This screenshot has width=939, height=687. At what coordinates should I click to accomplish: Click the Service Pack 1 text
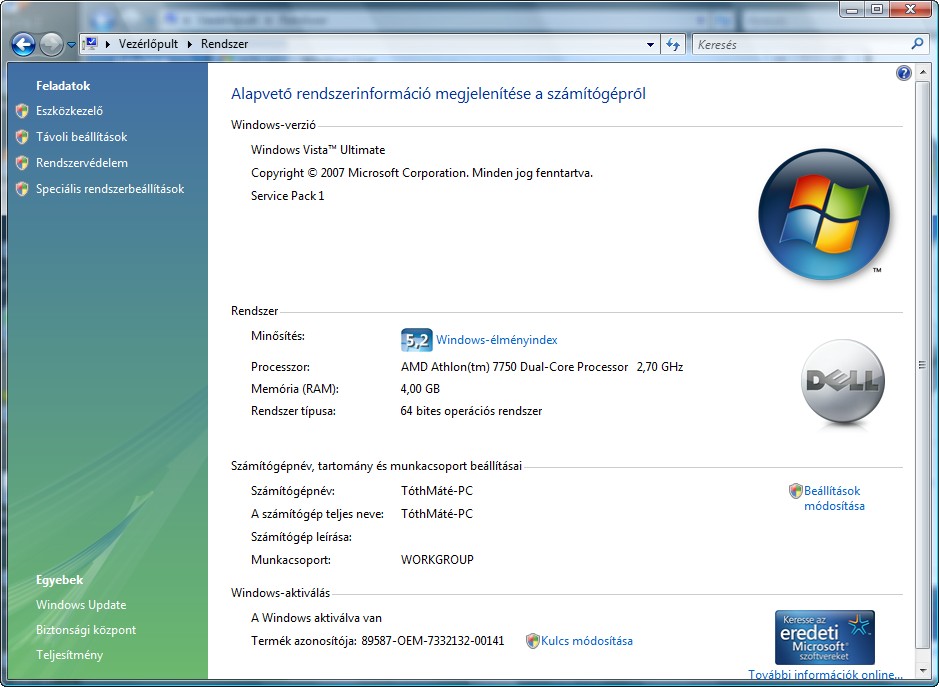(x=287, y=196)
